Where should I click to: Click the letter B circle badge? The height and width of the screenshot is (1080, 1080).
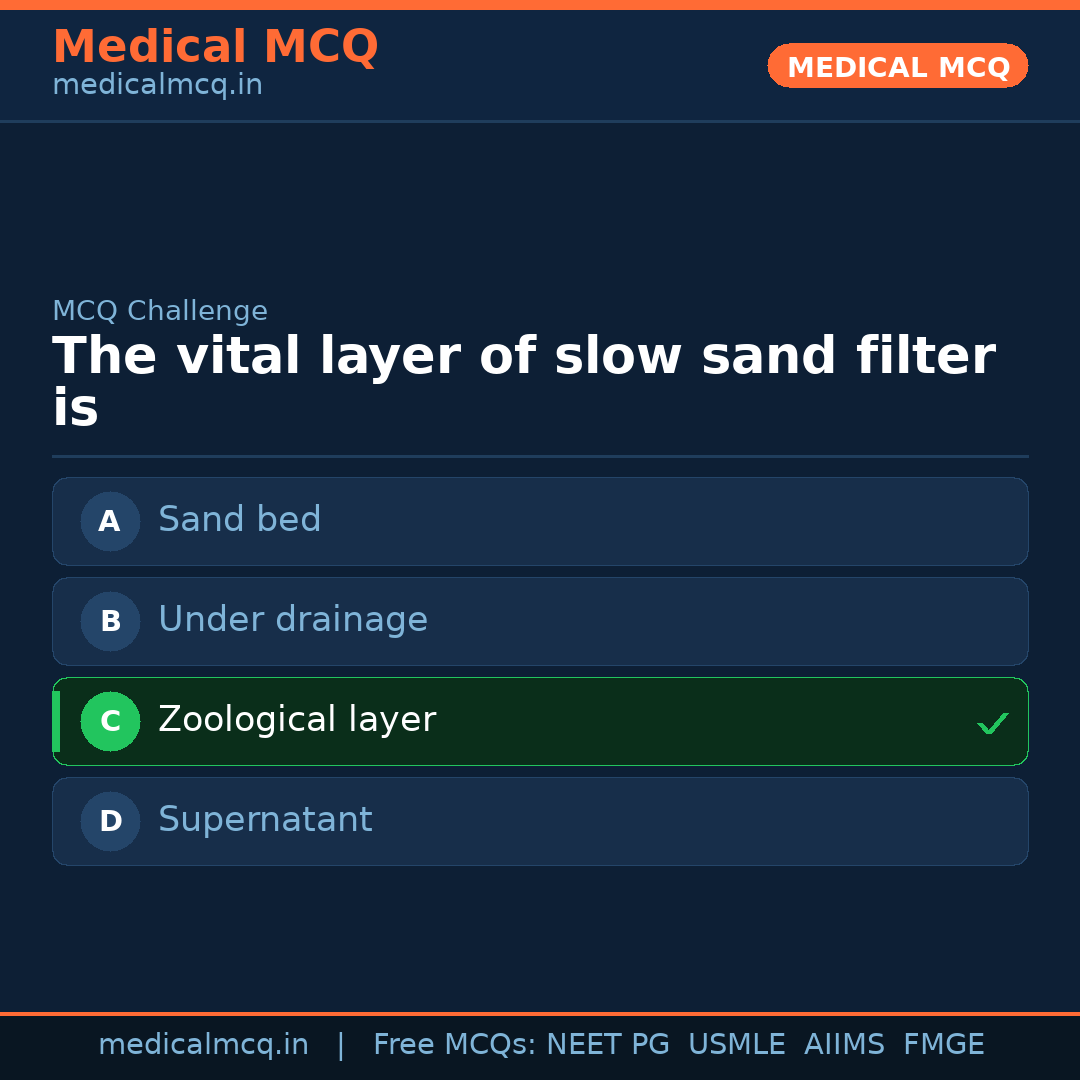coord(110,621)
